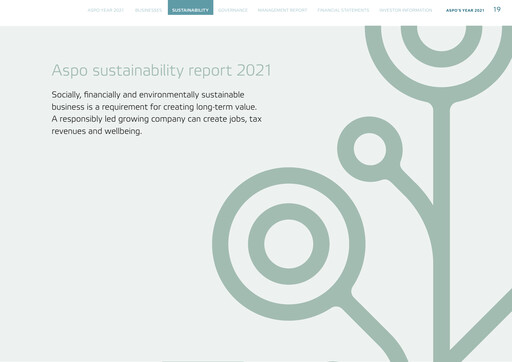Click the line 'business is a requirement for creating long-term value.'
Image resolution: width=512 pixels, height=362 pixels.
(154, 107)
